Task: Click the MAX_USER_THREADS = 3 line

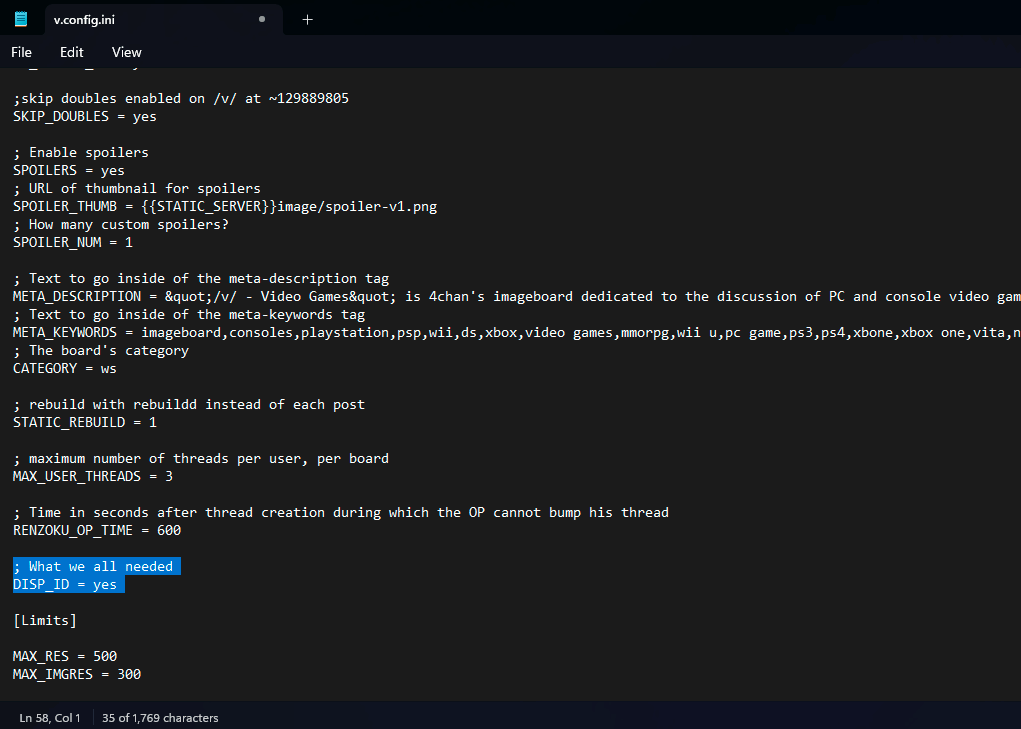Action: [93, 476]
